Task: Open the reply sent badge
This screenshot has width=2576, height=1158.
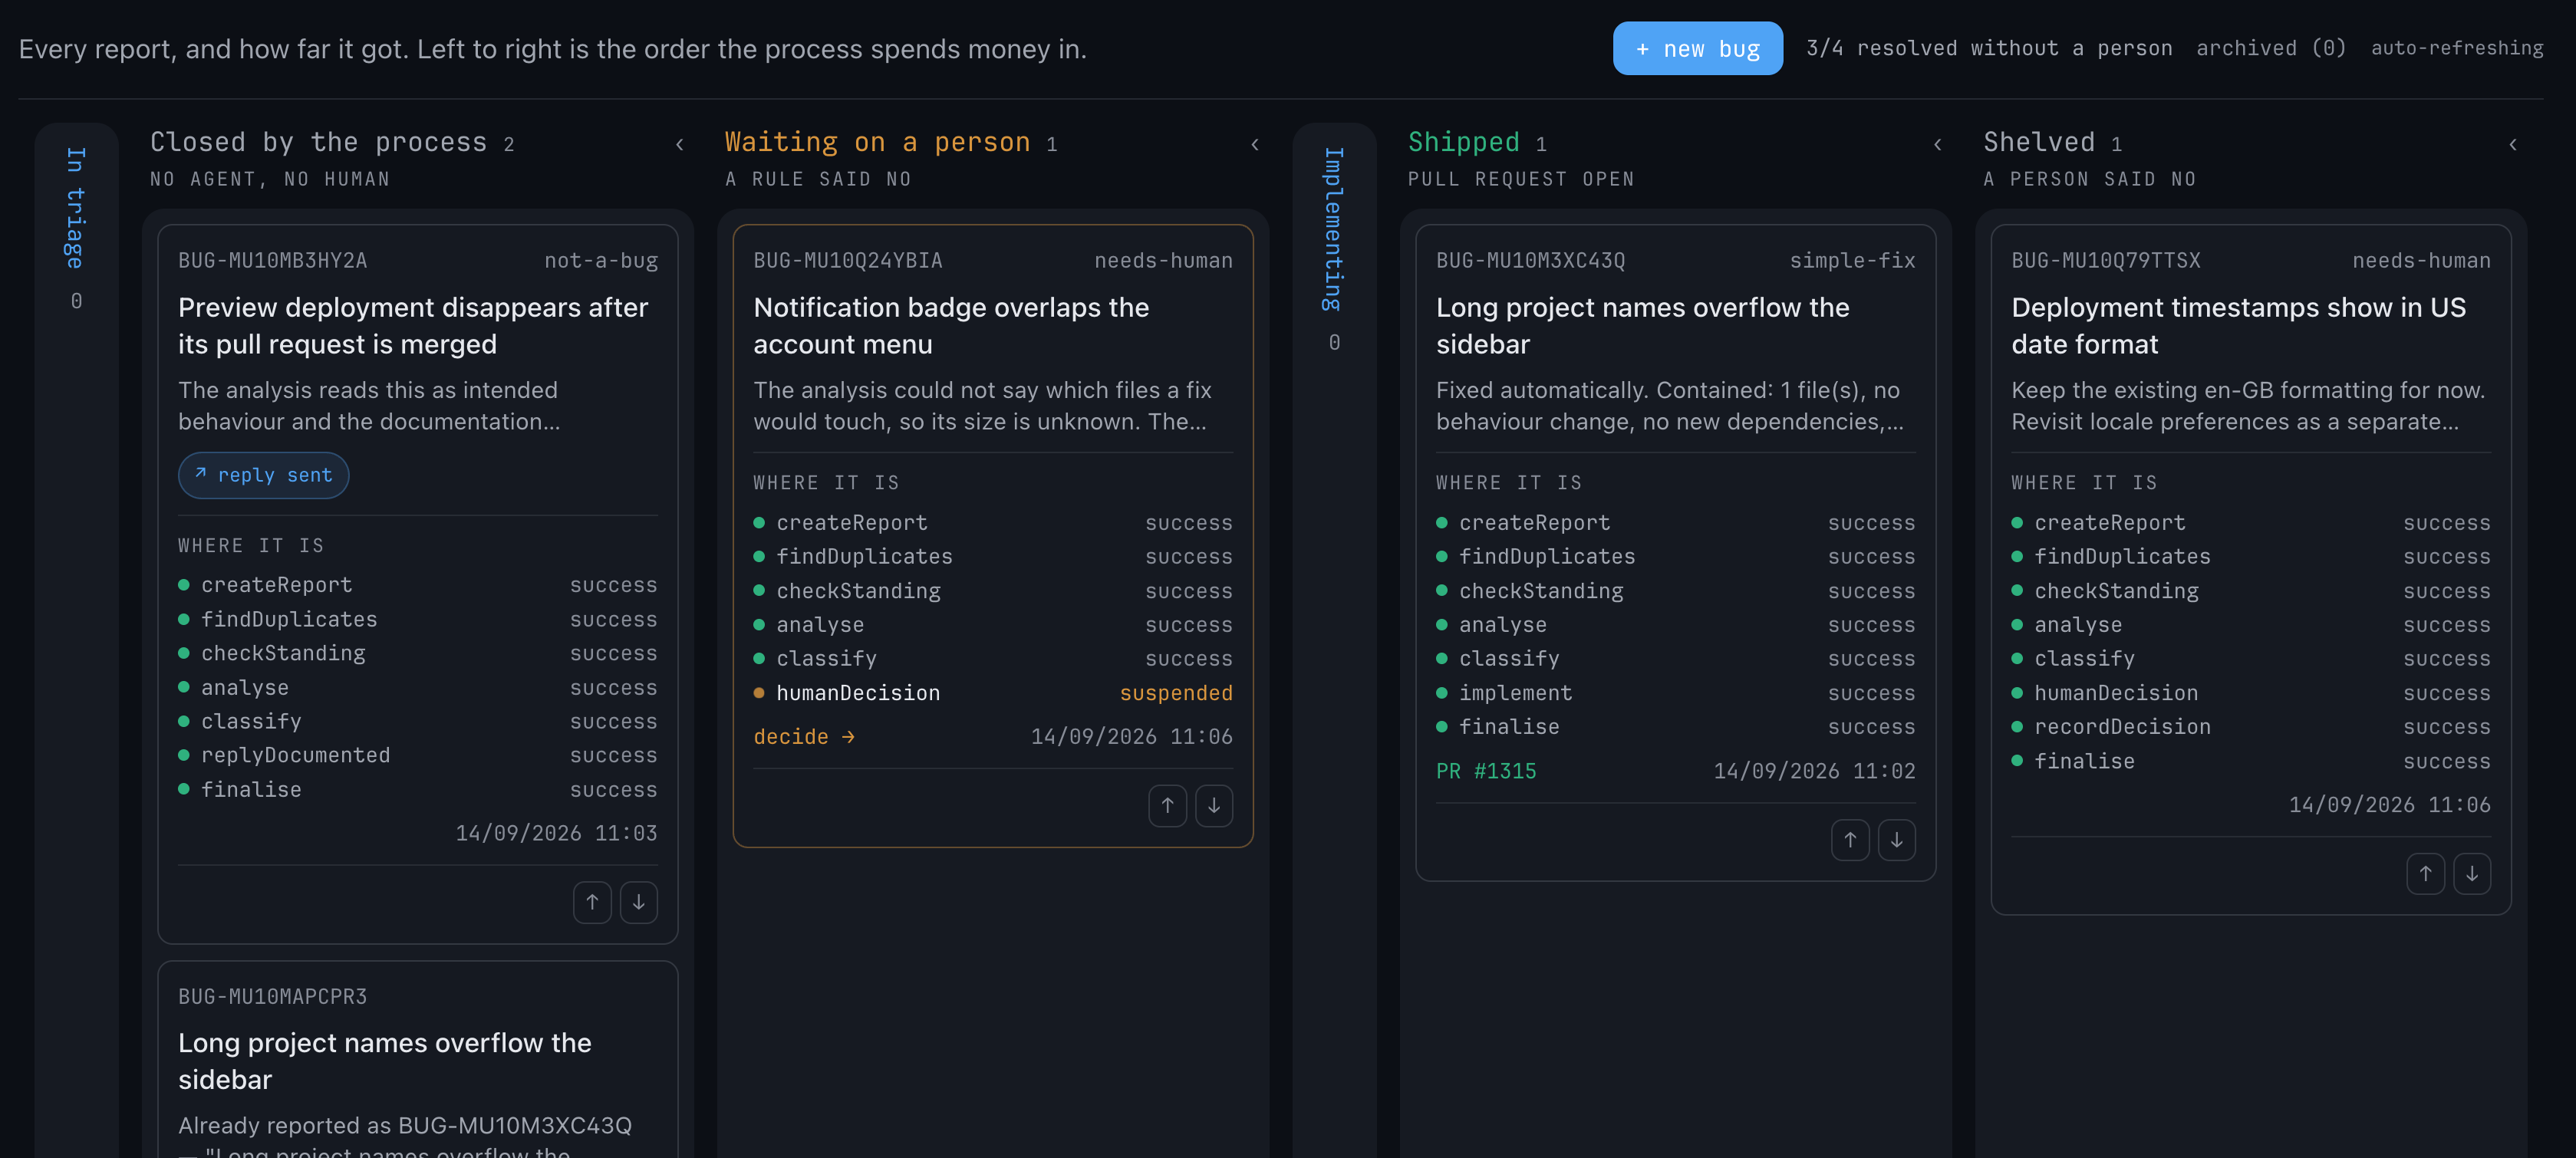Action: [x=263, y=475]
